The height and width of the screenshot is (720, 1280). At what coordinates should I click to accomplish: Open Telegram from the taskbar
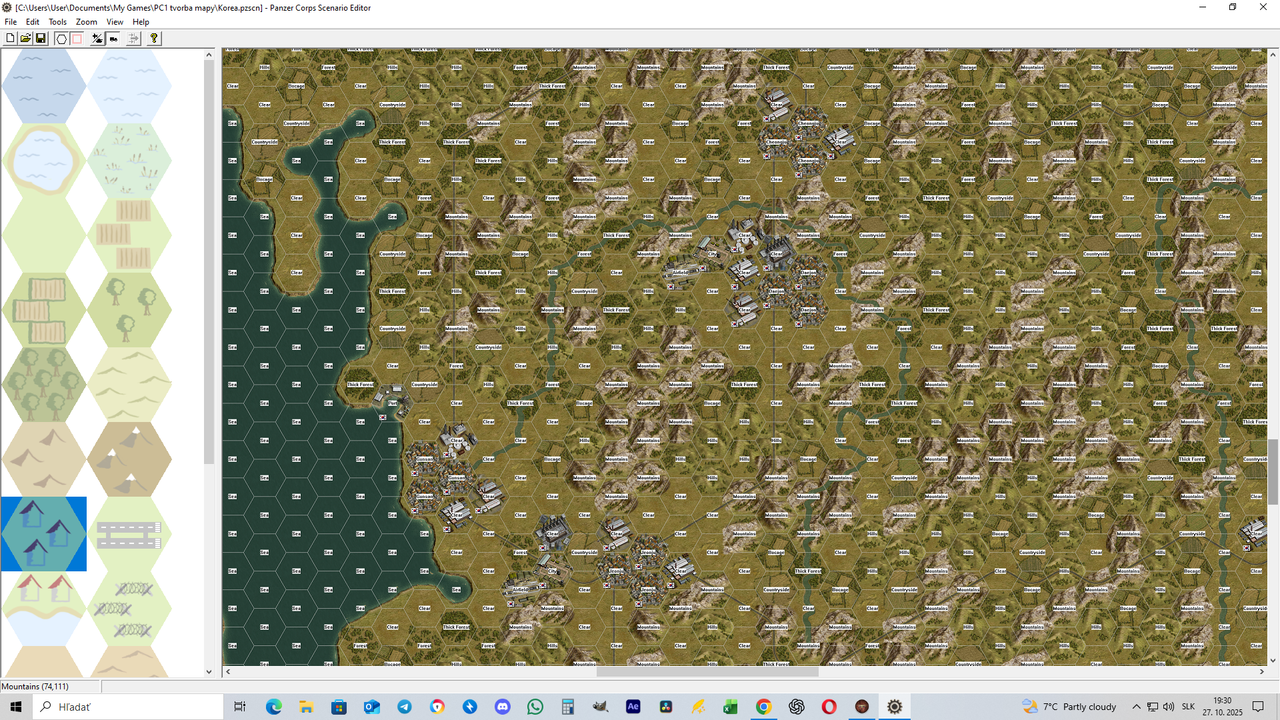coord(404,706)
